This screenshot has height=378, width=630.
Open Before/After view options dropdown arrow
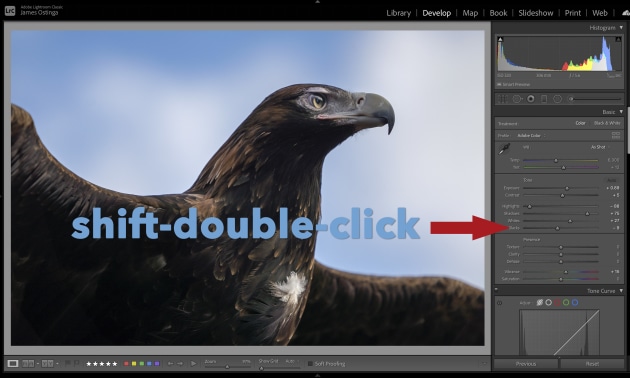coord(57,364)
